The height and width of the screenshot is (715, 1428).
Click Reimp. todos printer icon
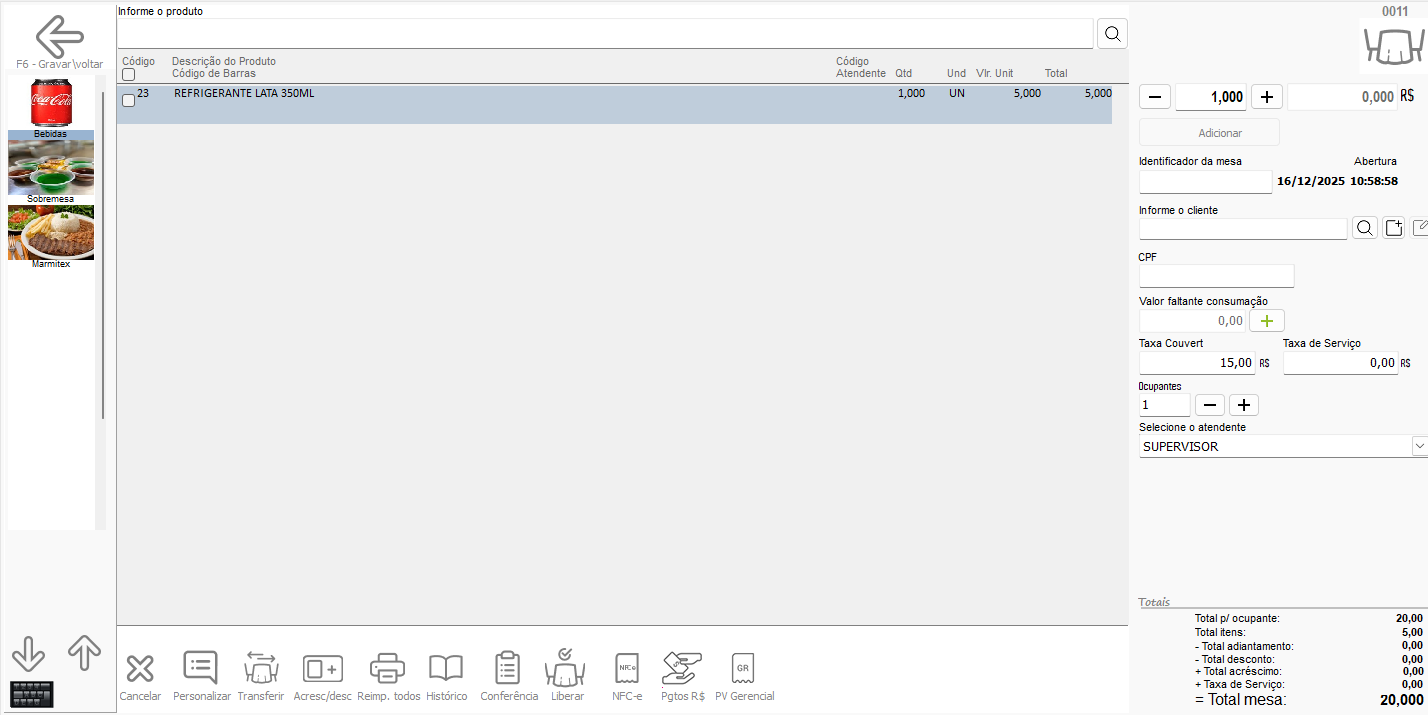(x=387, y=667)
